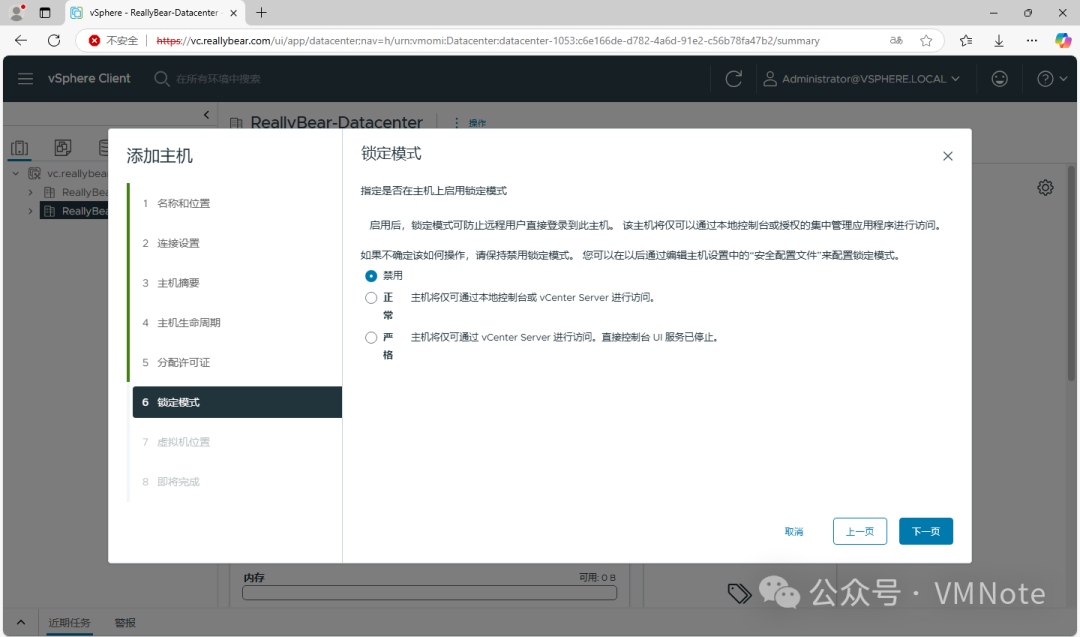Click the browser address bar URL
Screen dimensions: 1080x637
click(x=488, y=41)
